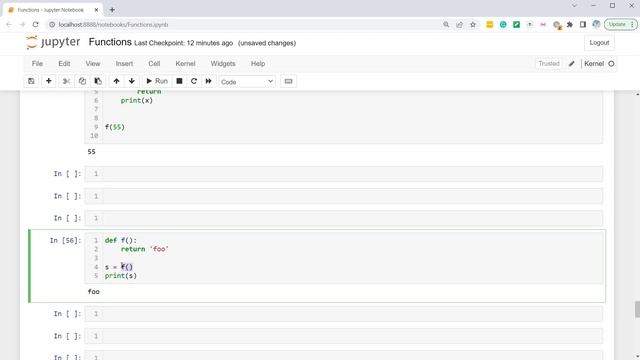Click the empty cell right below foo output

[344, 314]
